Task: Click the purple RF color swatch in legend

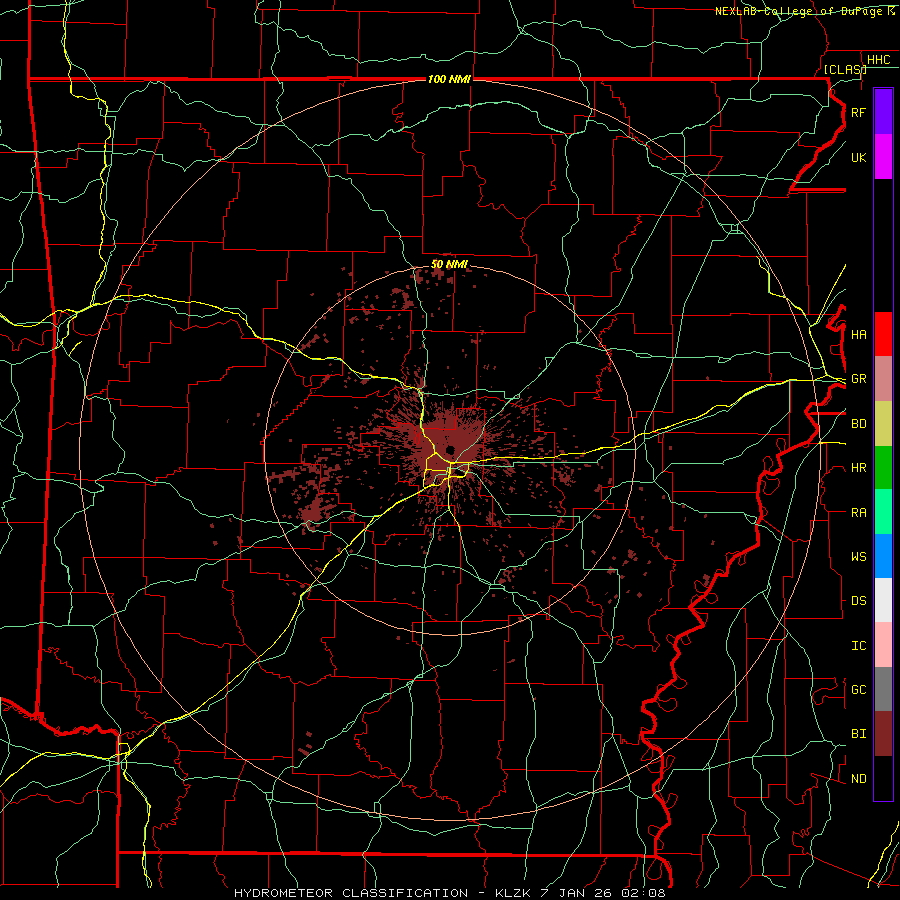Action: [x=883, y=112]
